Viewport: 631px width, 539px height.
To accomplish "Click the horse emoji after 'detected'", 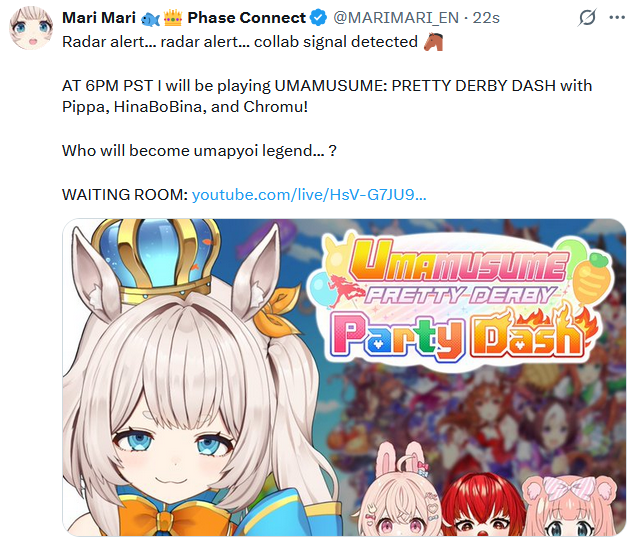I will click(433, 42).
